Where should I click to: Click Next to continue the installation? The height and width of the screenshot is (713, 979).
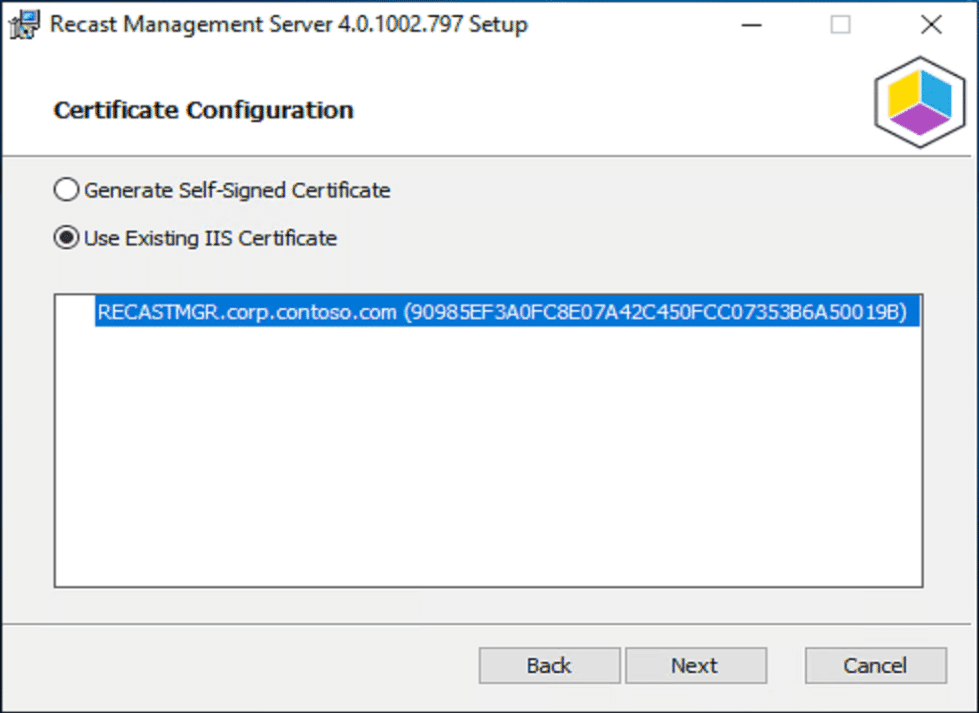pyautogui.click(x=696, y=666)
